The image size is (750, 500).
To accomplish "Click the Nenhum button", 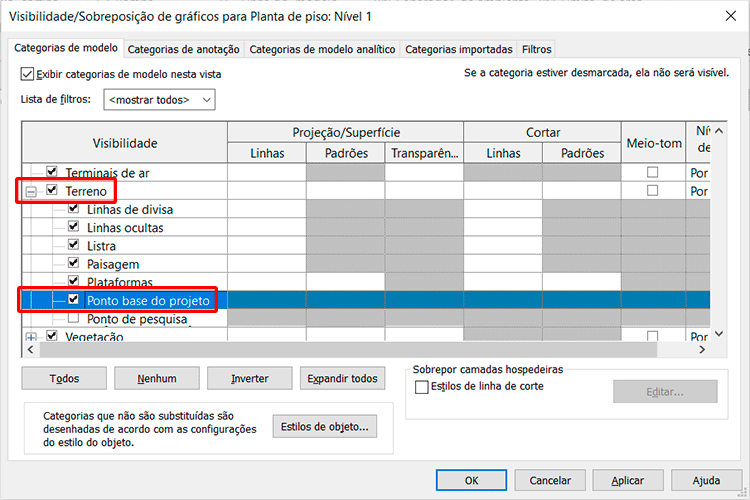I will point(157,378).
